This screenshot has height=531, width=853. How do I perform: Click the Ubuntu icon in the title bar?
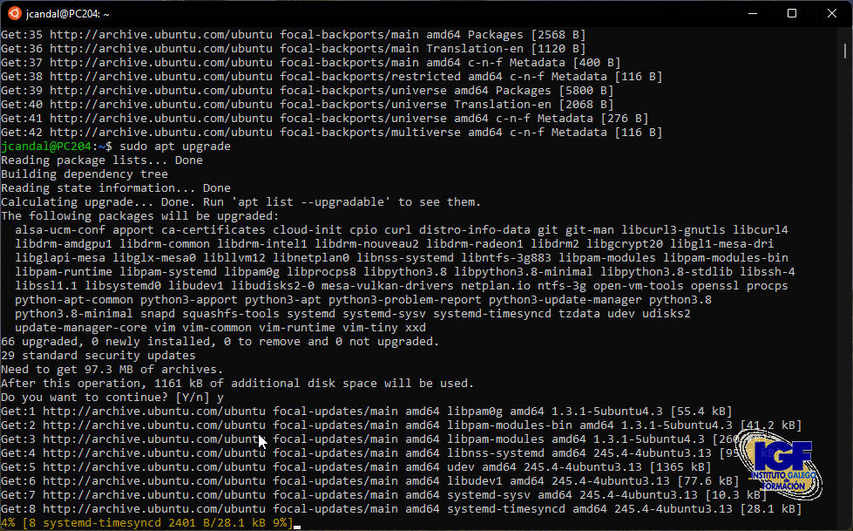[14, 14]
